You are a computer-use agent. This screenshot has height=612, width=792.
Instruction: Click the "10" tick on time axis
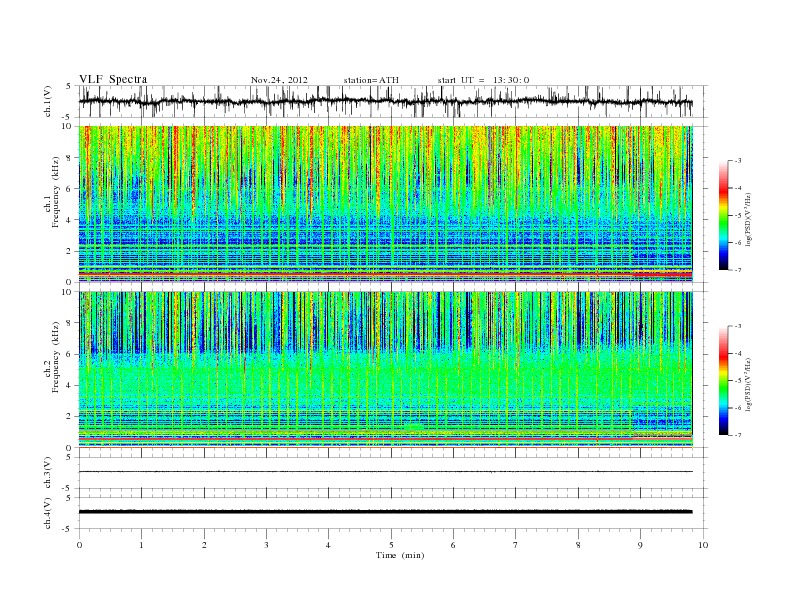point(703,545)
